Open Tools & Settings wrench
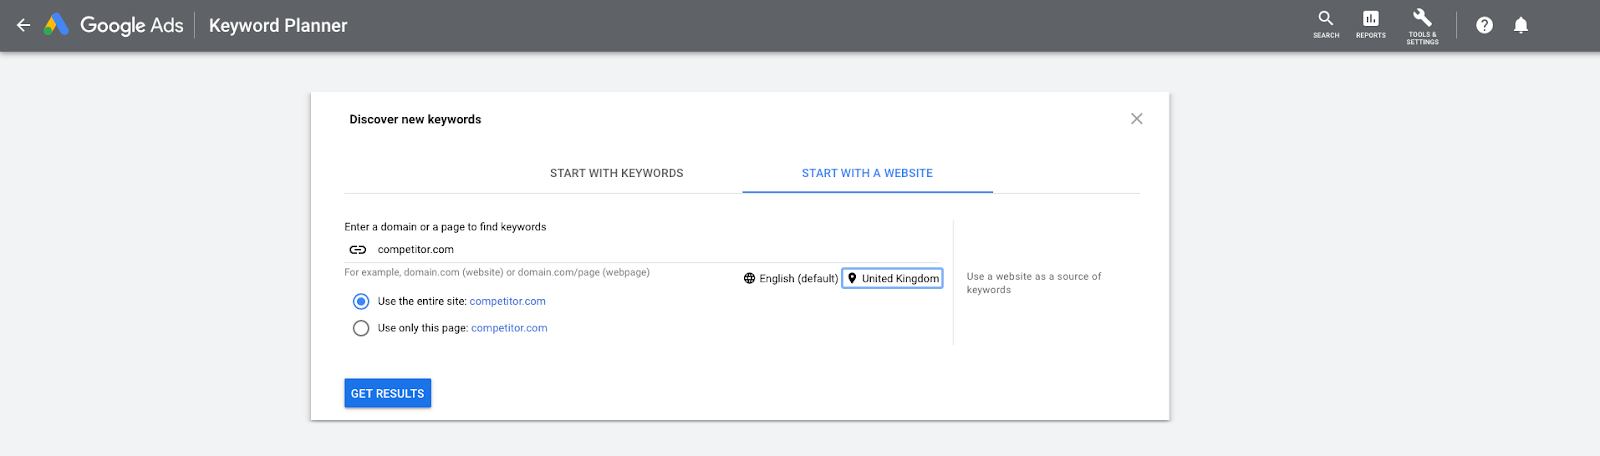The image size is (1600, 456). 1422,25
